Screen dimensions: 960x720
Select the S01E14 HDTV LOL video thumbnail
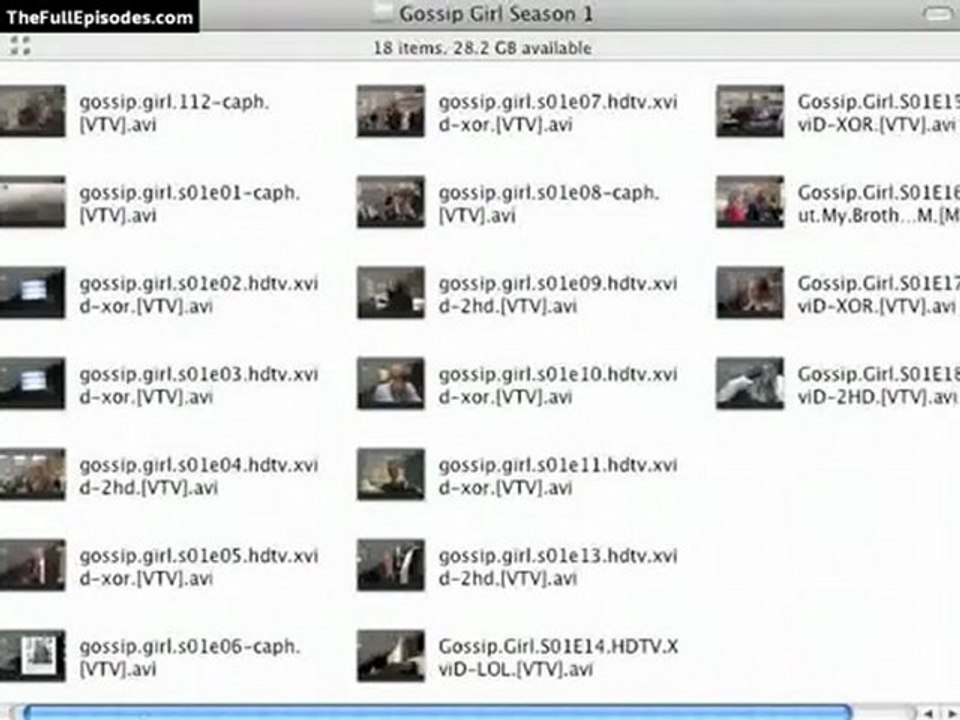pos(391,656)
